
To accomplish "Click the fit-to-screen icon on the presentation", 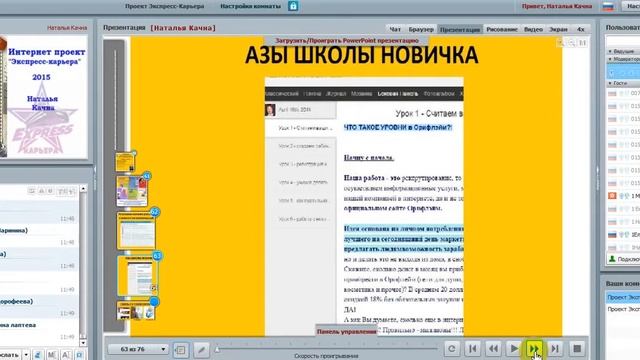I will (583, 42).
